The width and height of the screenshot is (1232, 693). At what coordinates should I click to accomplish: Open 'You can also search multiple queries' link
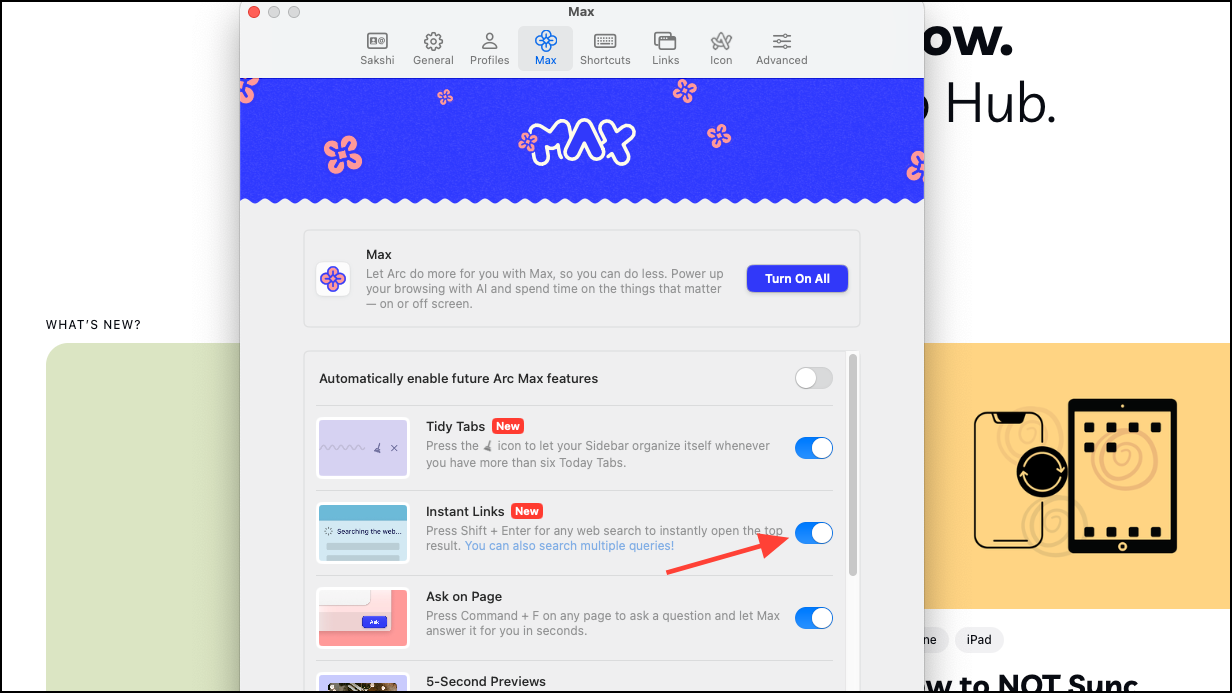pyautogui.click(x=570, y=546)
